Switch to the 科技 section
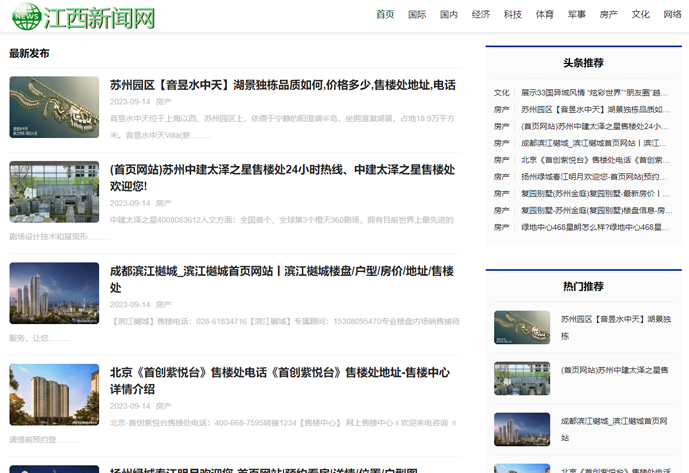Screen dimensions: 689x473 click(513, 15)
